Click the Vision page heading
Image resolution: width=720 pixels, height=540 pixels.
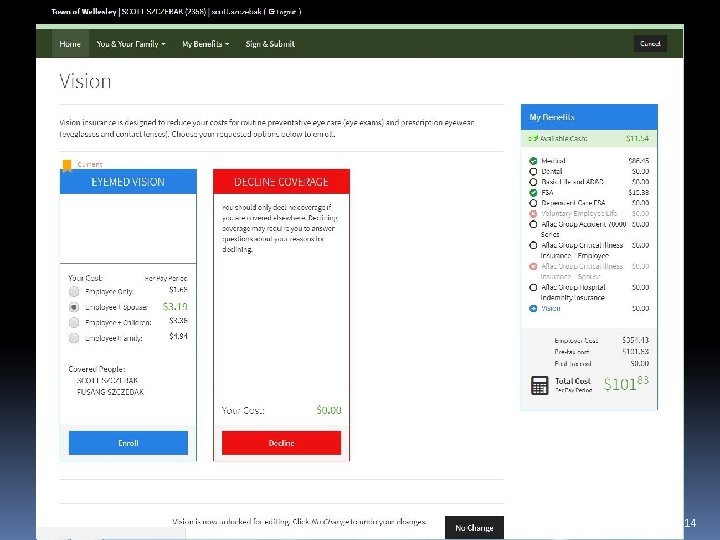point(85,81)
